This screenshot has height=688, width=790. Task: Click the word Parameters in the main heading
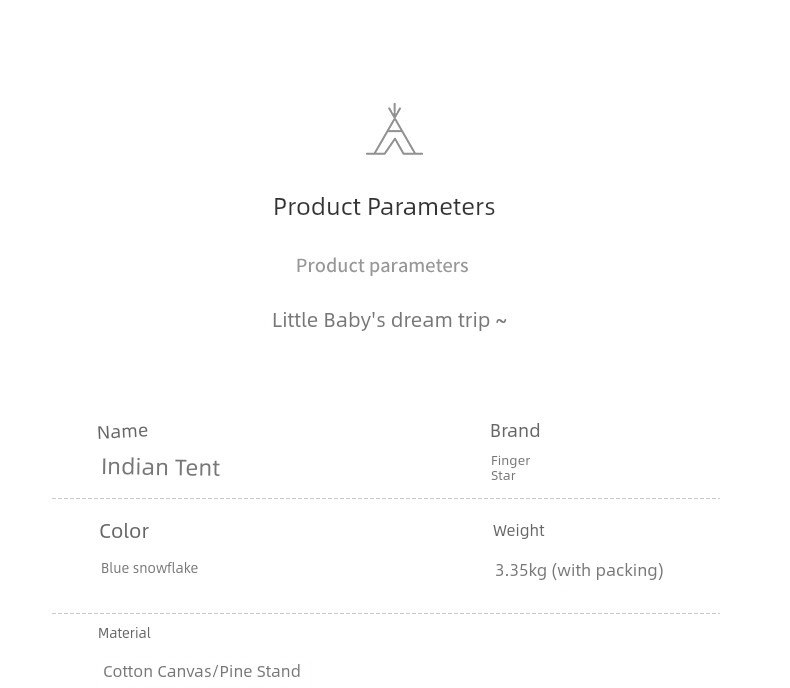[431, 207]
